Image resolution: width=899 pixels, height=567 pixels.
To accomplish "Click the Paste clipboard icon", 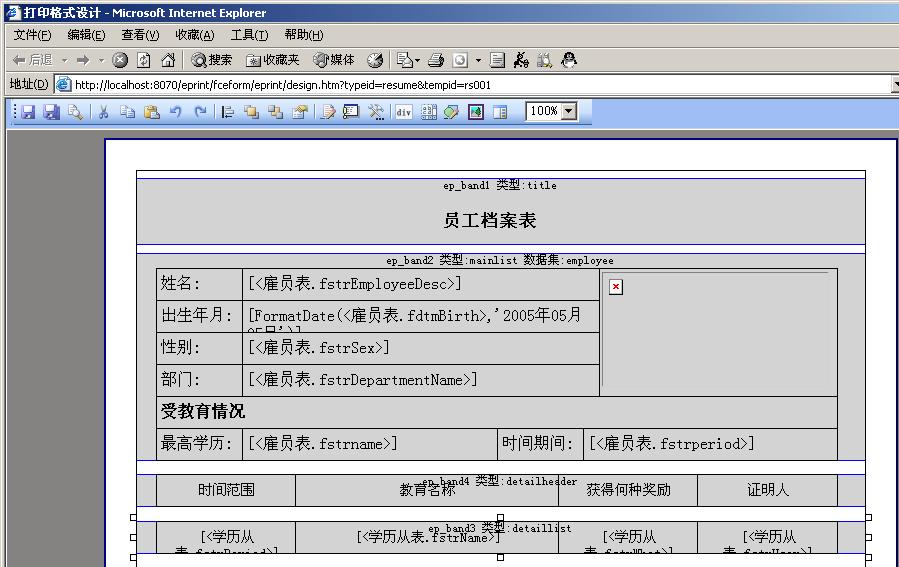I will click(151, 112).
